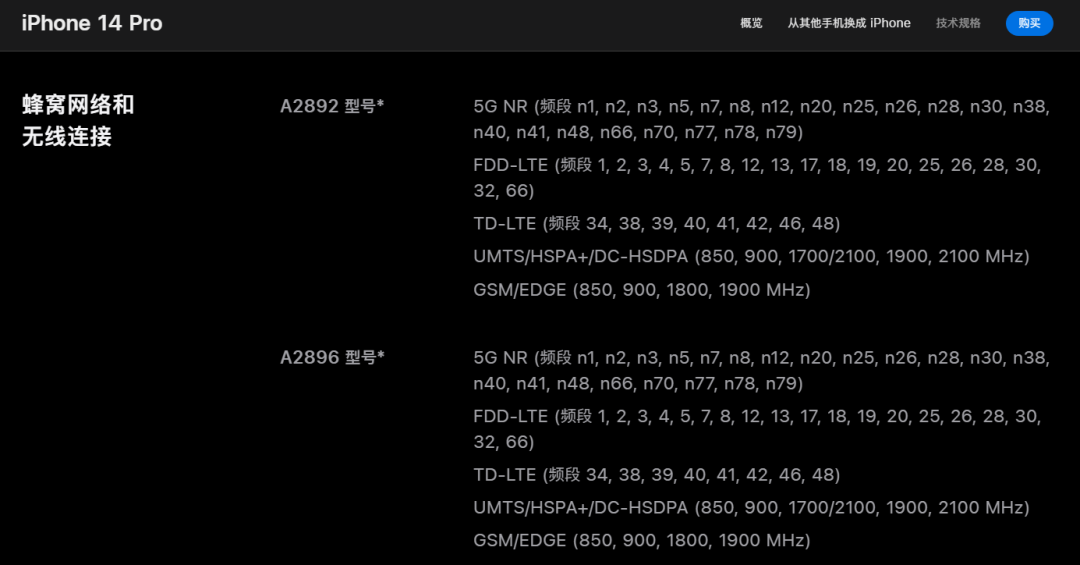Click the A2896 FDD-LTE bands line
Image resolution: width=1080 pixels, height=565 pixels.
click(757, 429)
